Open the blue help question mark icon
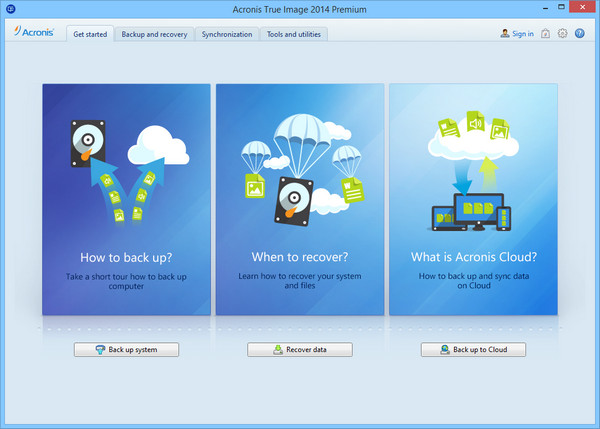Viewport: 600px width, 429px height. pos(579,34)
